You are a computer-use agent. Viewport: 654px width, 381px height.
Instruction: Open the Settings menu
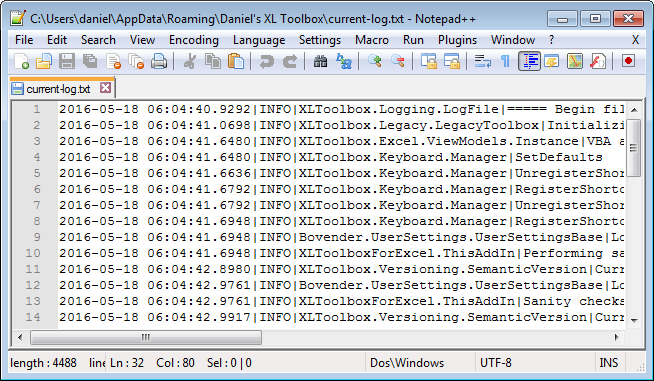[320, 40]
